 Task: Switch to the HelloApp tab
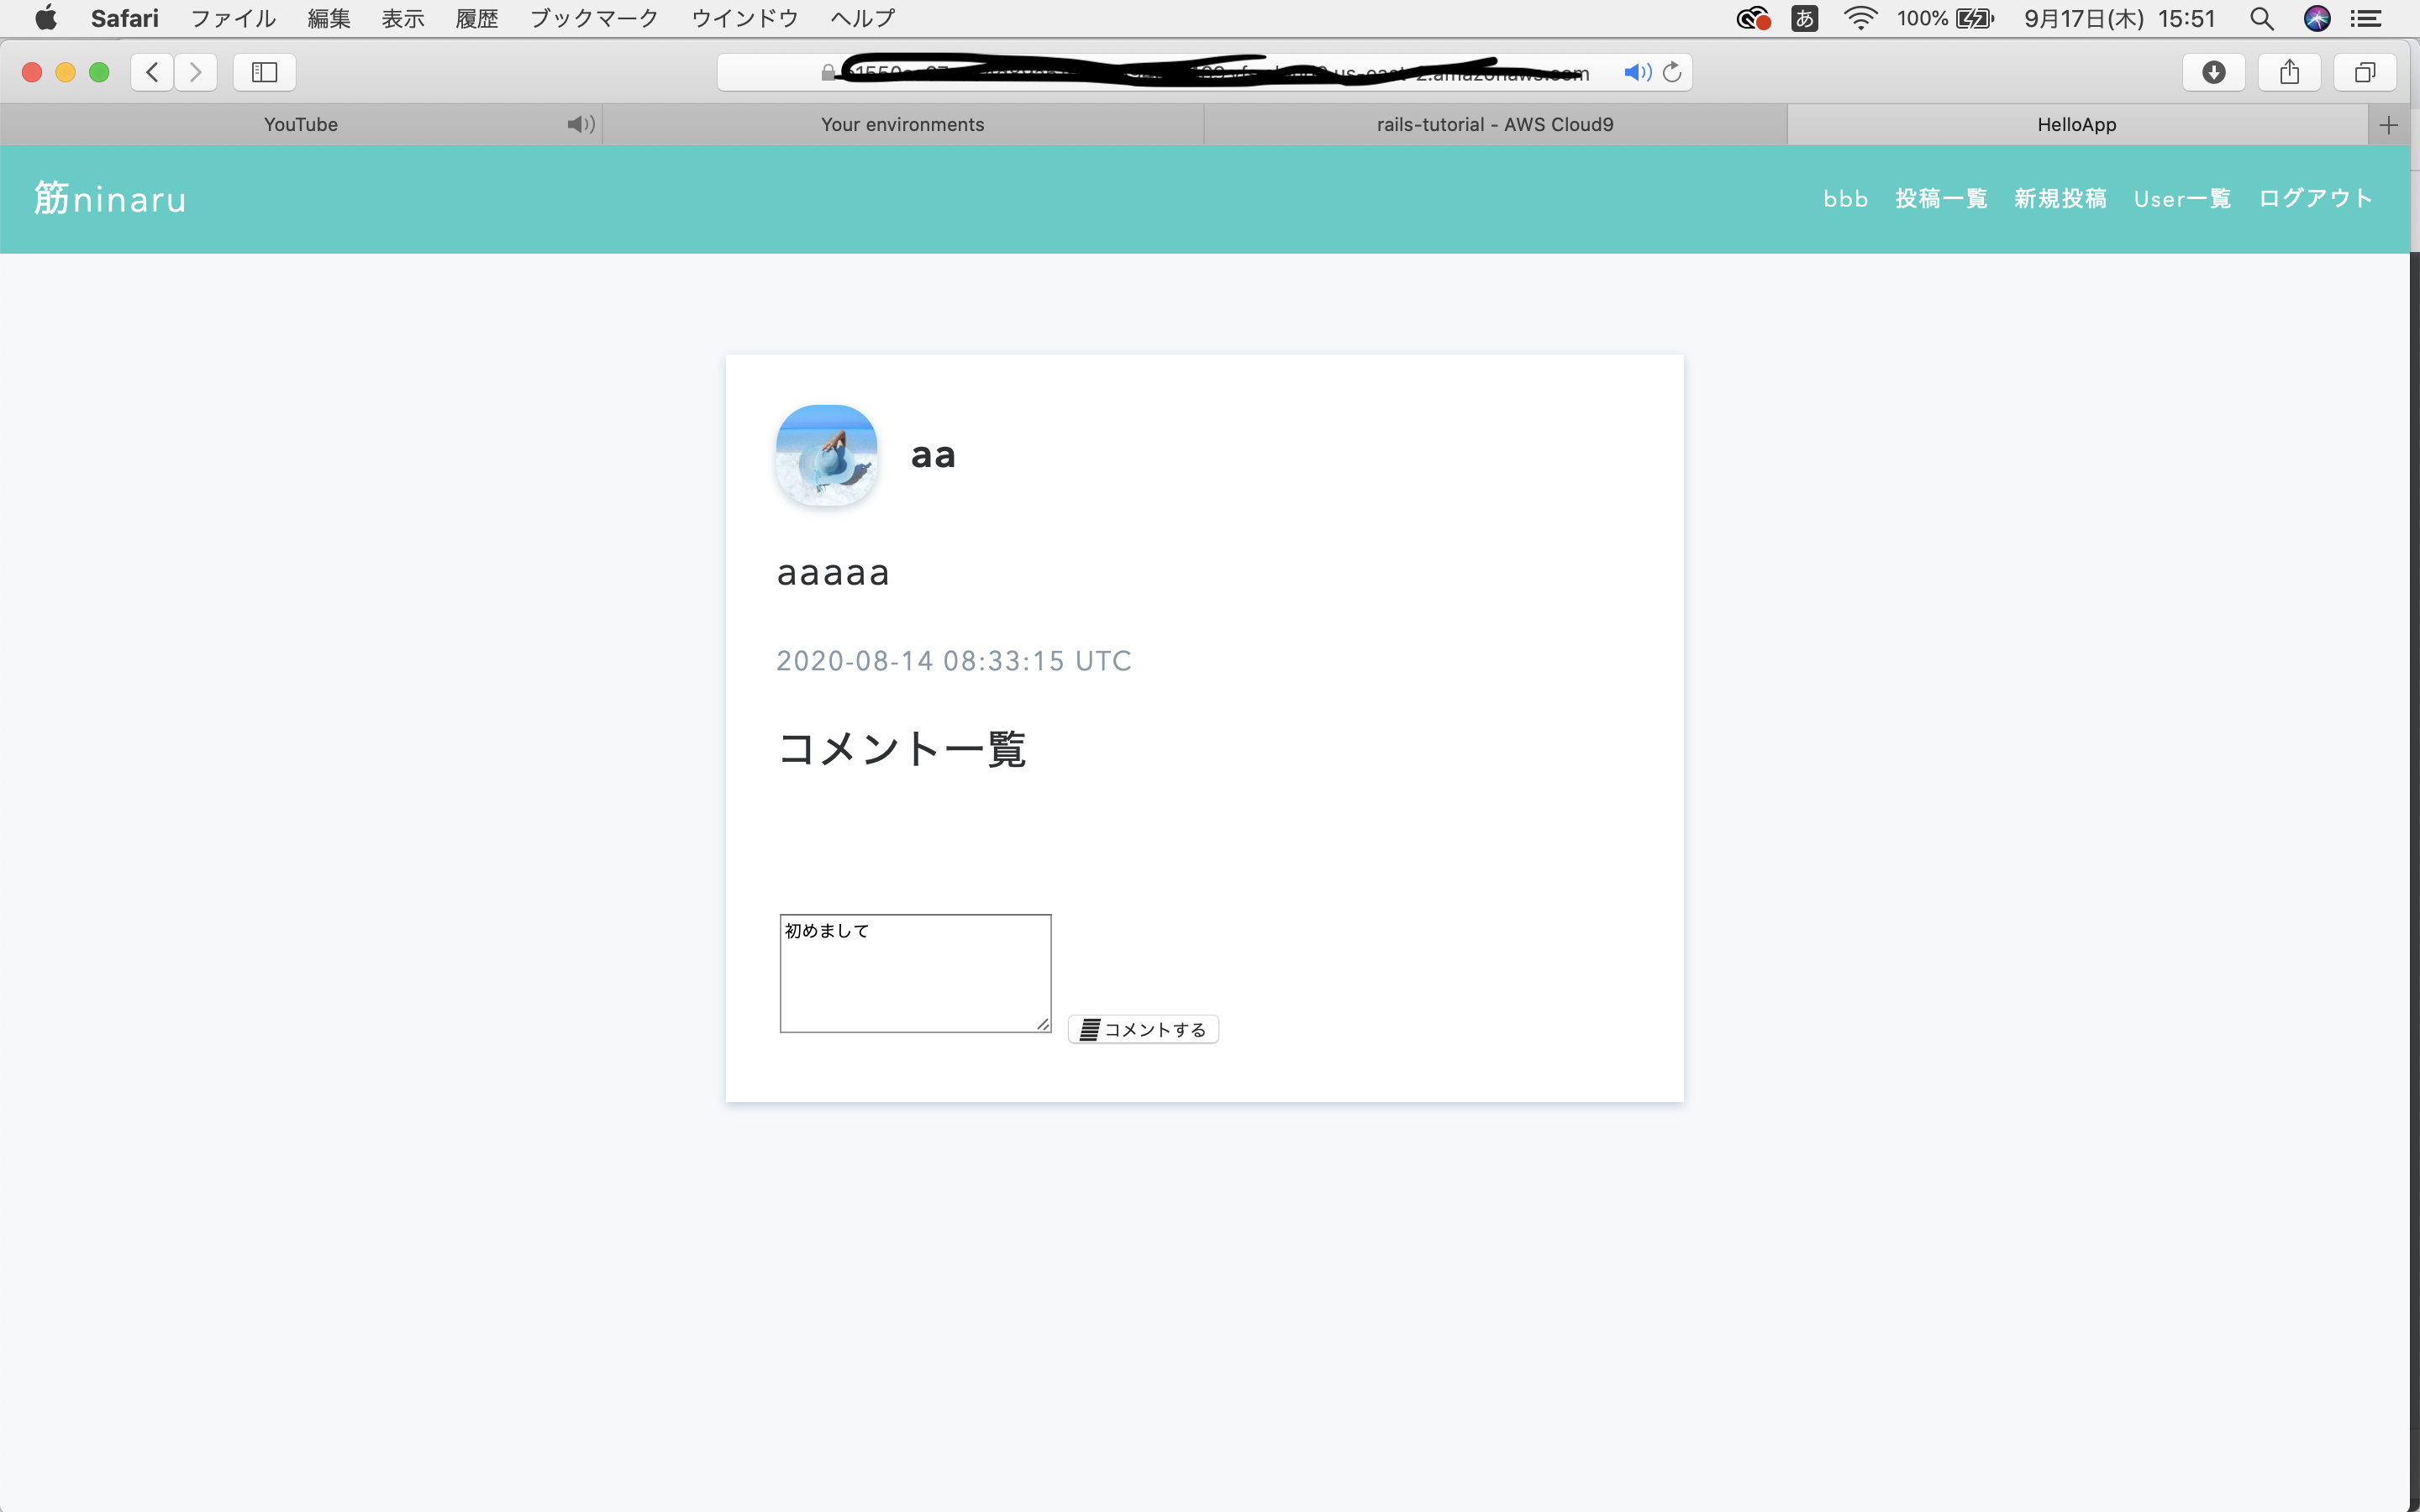pyautogui.click(x=2076, y=124)
